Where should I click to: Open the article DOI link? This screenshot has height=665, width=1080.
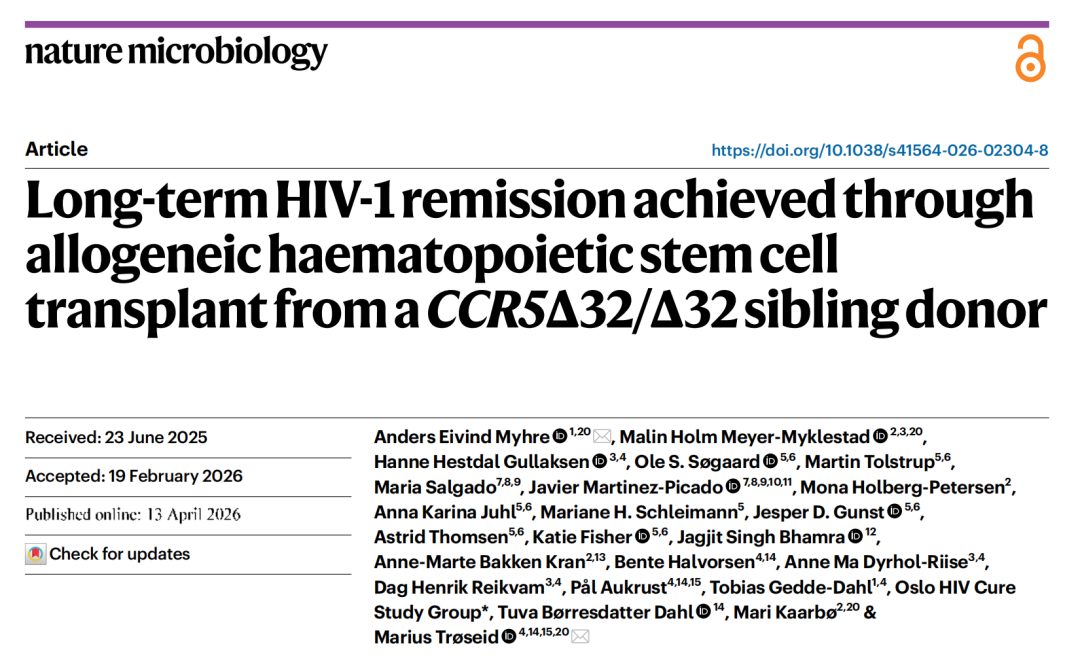point(879,150)
